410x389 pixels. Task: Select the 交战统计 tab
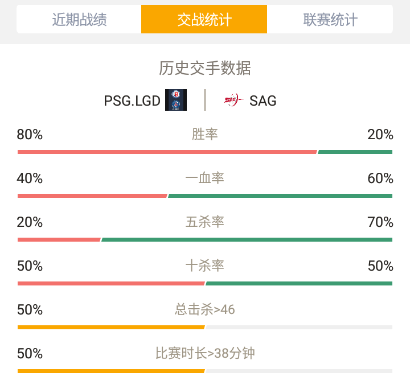pyautogui.click(x=204, y=19)
